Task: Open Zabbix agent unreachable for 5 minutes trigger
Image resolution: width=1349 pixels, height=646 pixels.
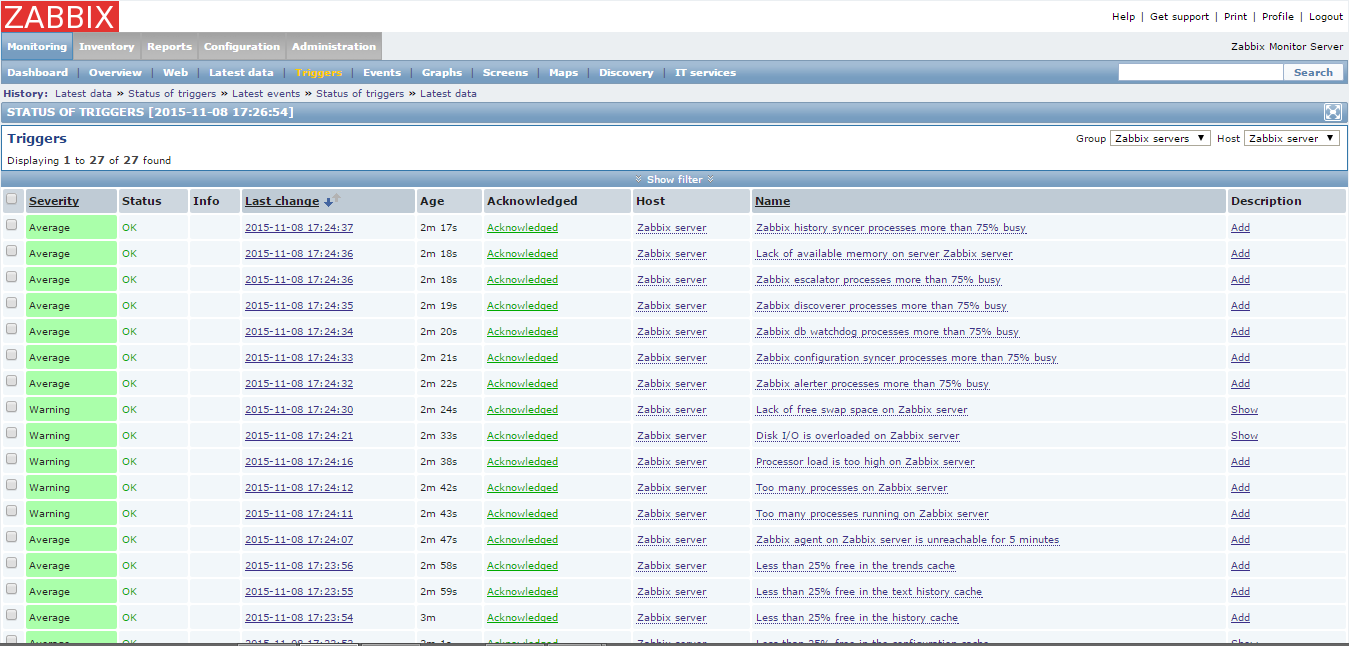Action: pyautogui.click(x=907, y=540)
